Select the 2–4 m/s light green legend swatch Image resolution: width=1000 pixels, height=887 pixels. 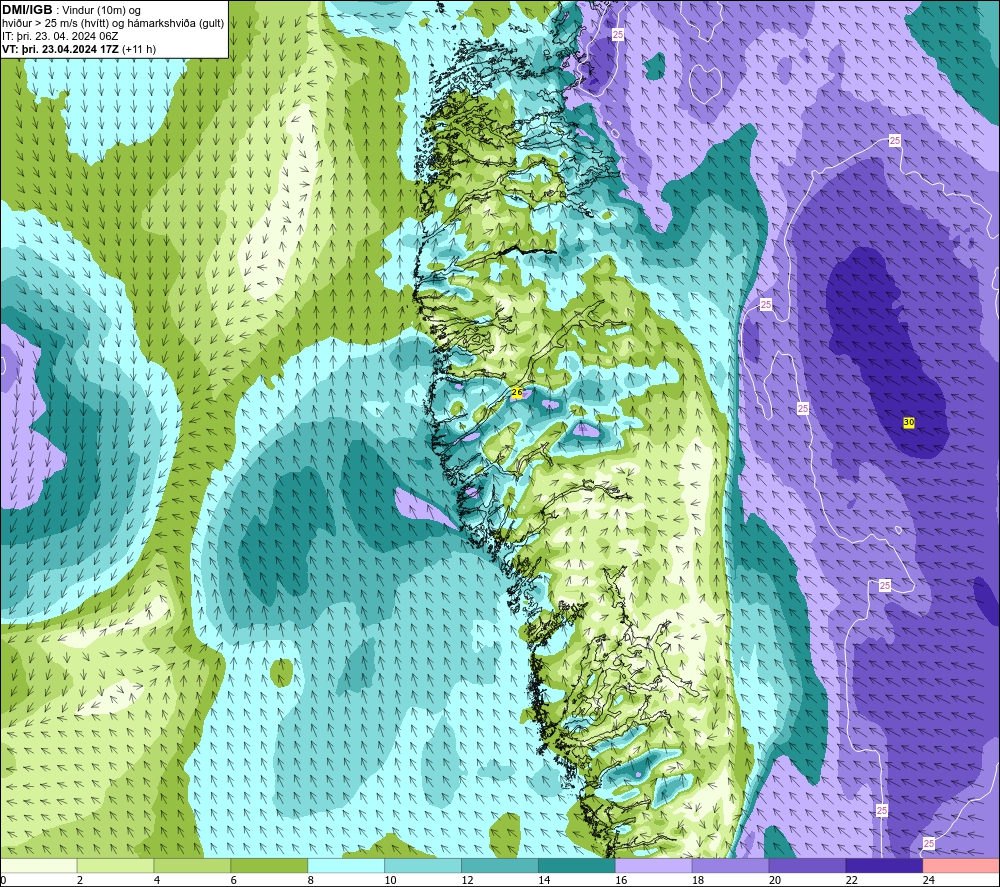(x=115, y=865)
